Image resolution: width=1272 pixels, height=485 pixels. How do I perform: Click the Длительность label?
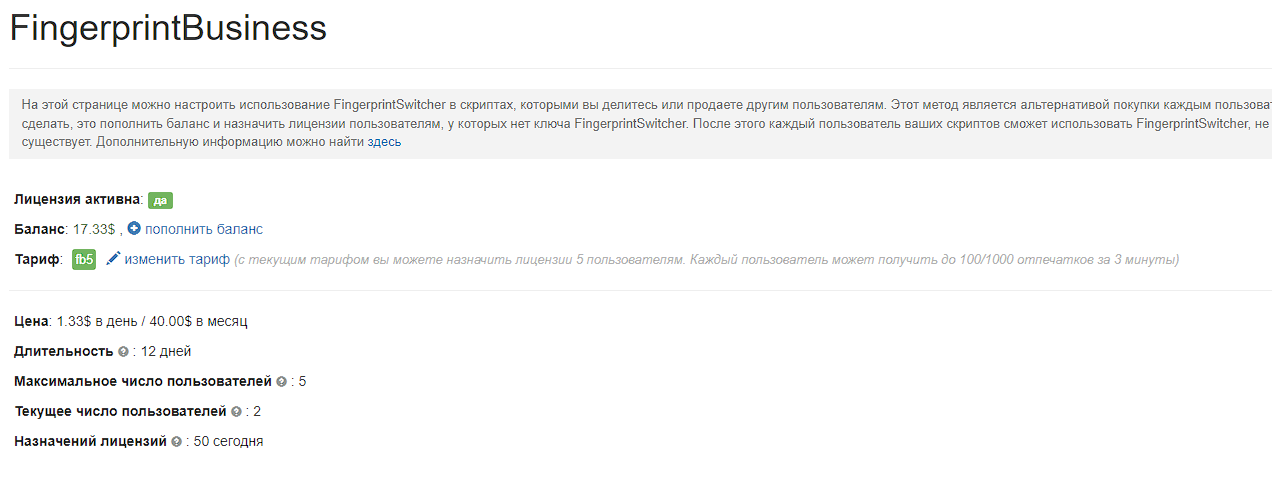click(64, 351)
